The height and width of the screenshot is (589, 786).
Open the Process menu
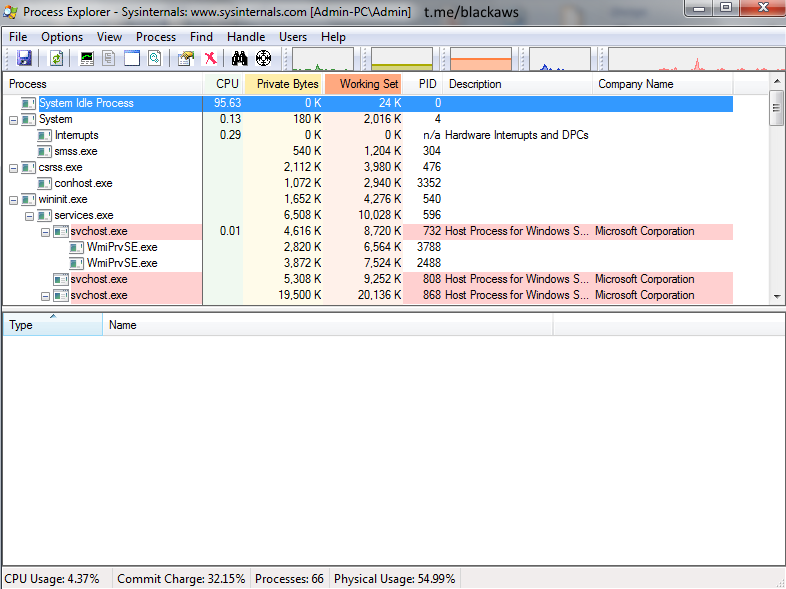156,37
